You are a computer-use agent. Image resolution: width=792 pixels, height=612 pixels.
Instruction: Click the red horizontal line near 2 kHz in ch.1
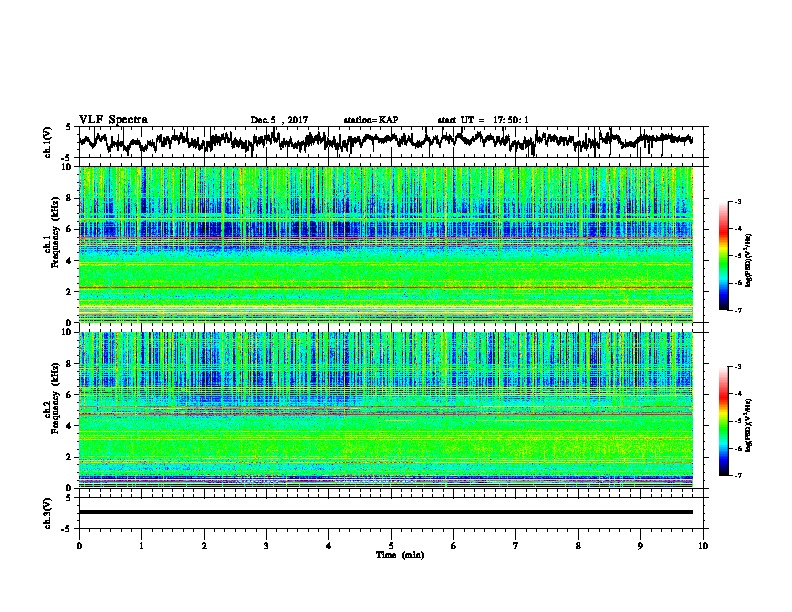[x=385, y=287]
